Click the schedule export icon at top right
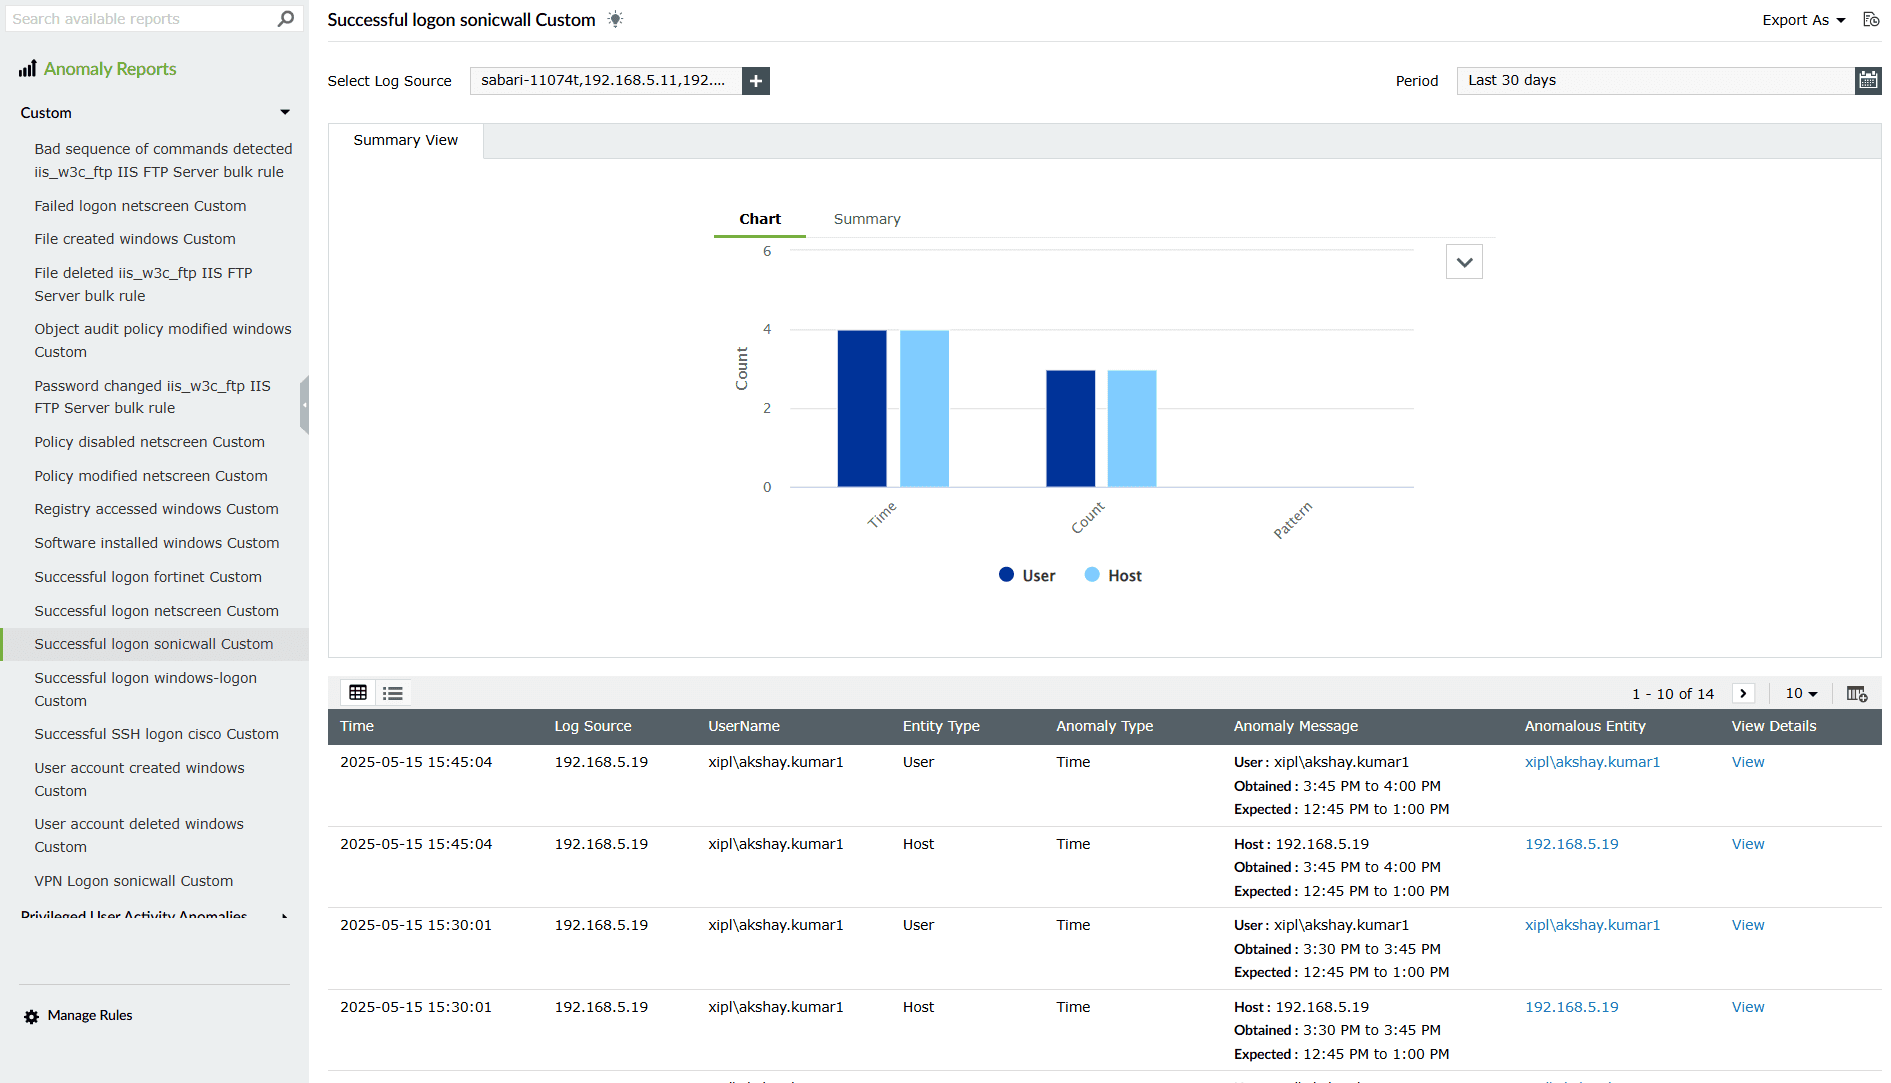Screen dimensions: 1891x1083 1871,20
